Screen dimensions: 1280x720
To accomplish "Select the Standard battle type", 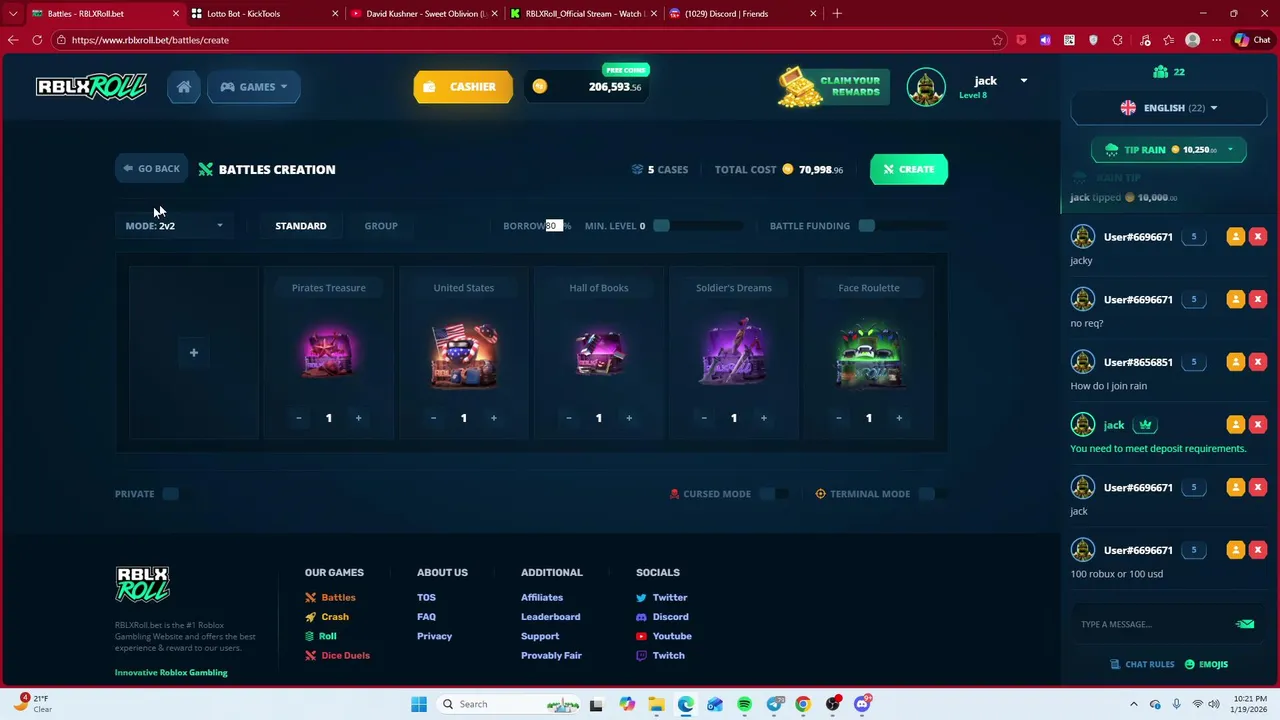I will tap(301, 226).
